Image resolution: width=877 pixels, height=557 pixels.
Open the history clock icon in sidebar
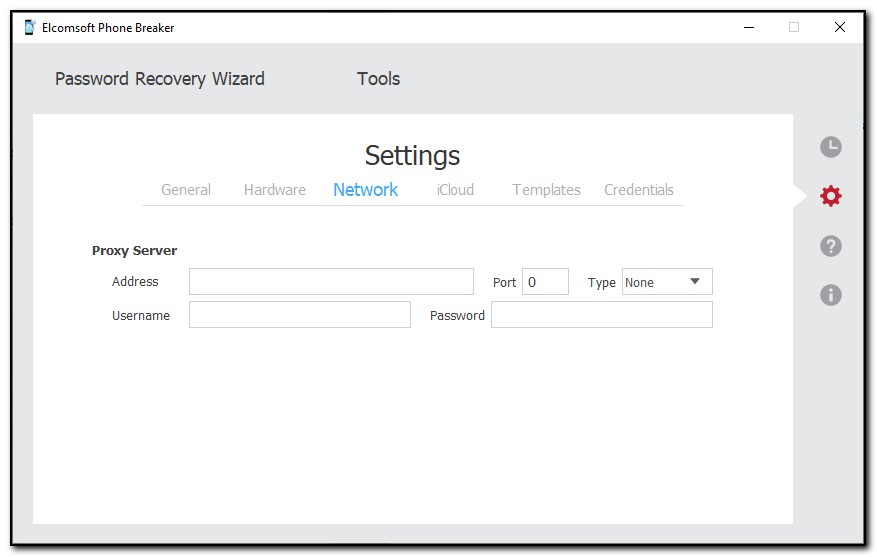[830, 147]
